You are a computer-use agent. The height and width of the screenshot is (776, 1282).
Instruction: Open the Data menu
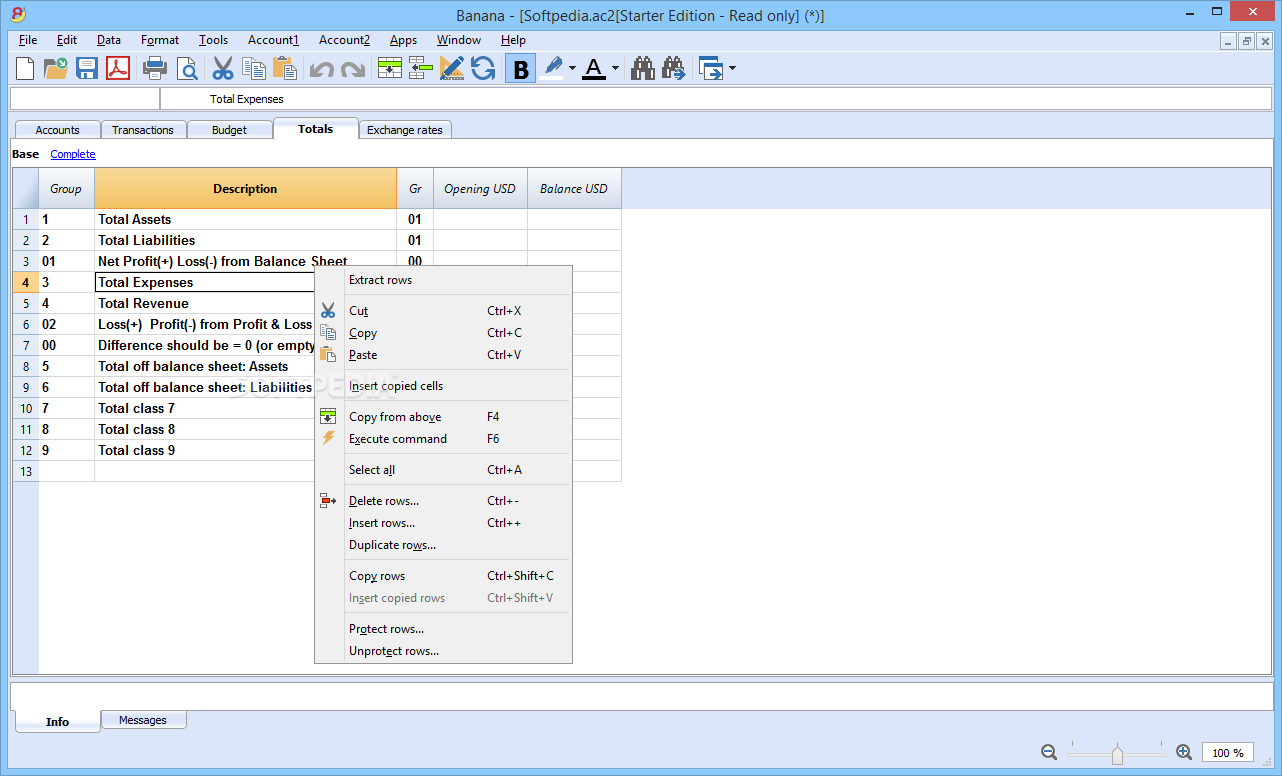coord(109,40)
